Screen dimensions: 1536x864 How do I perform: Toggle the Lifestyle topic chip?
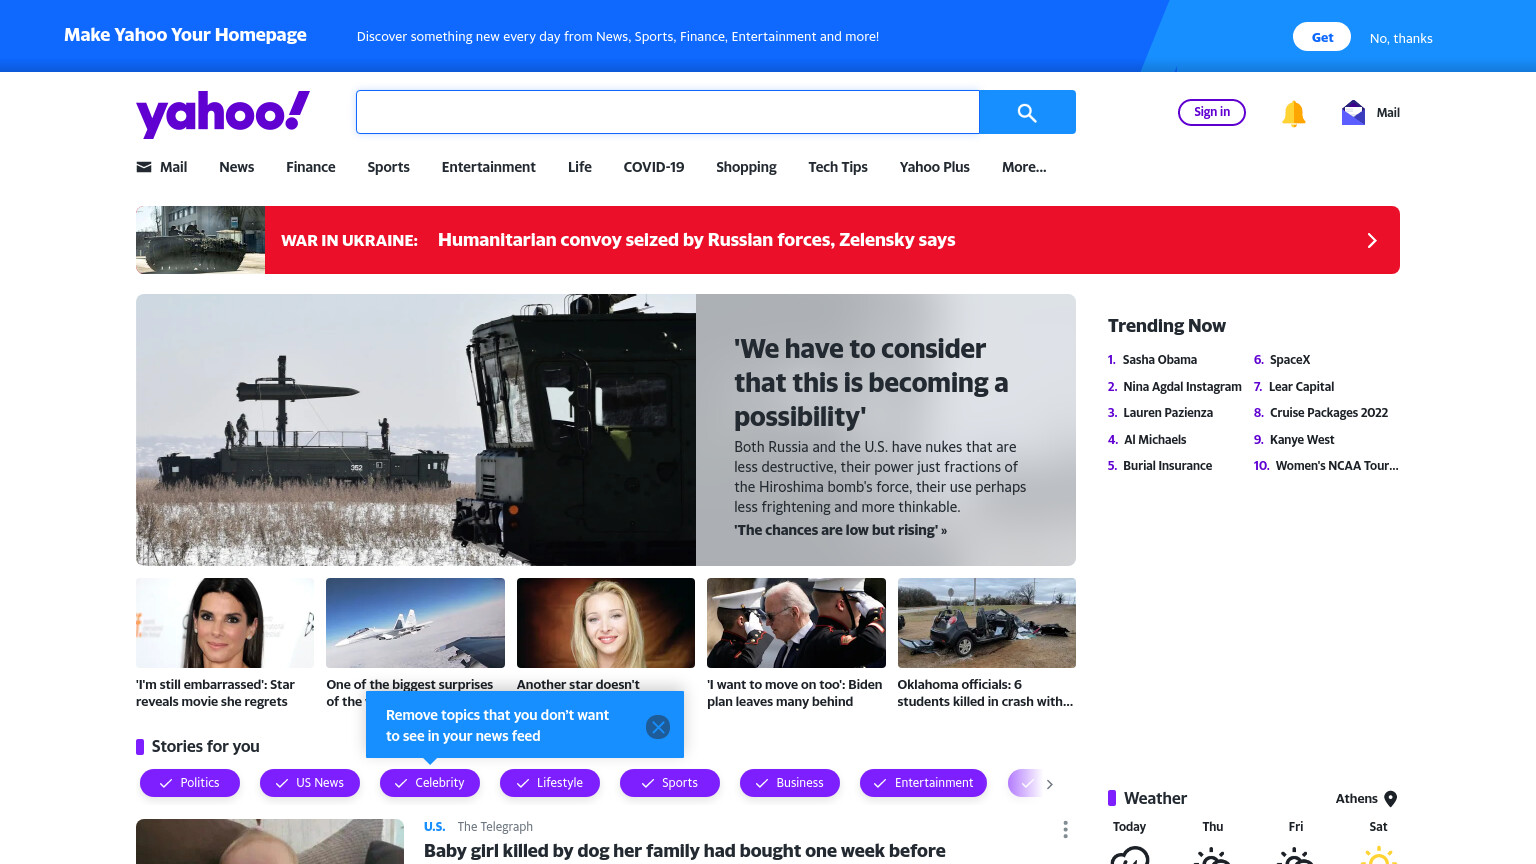550,783
